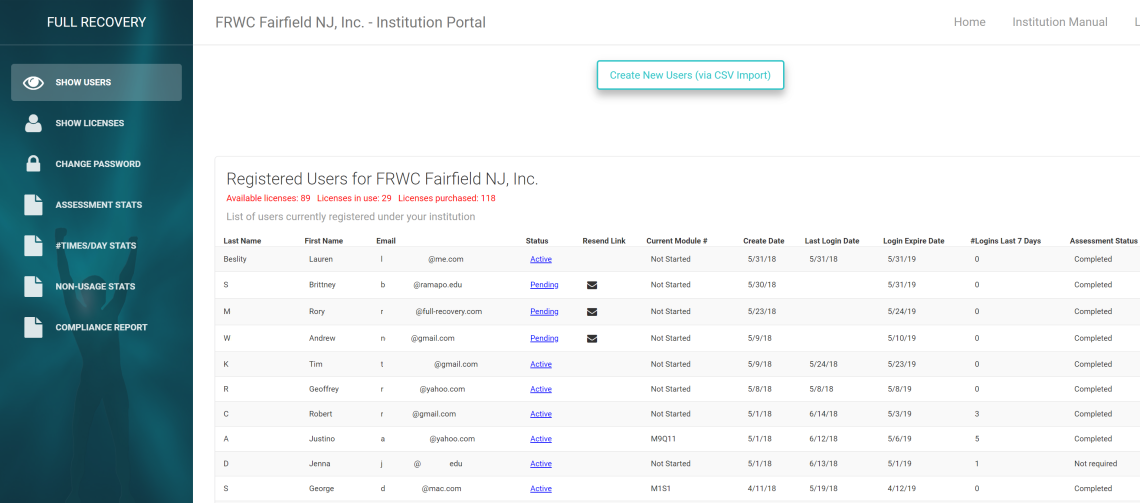Click the Current Module # column header

[x=677, y=241]
